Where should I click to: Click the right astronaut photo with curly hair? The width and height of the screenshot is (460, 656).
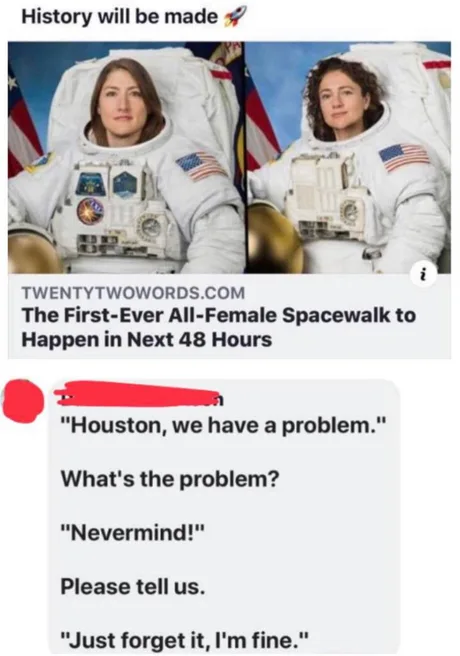click(348, 157)
